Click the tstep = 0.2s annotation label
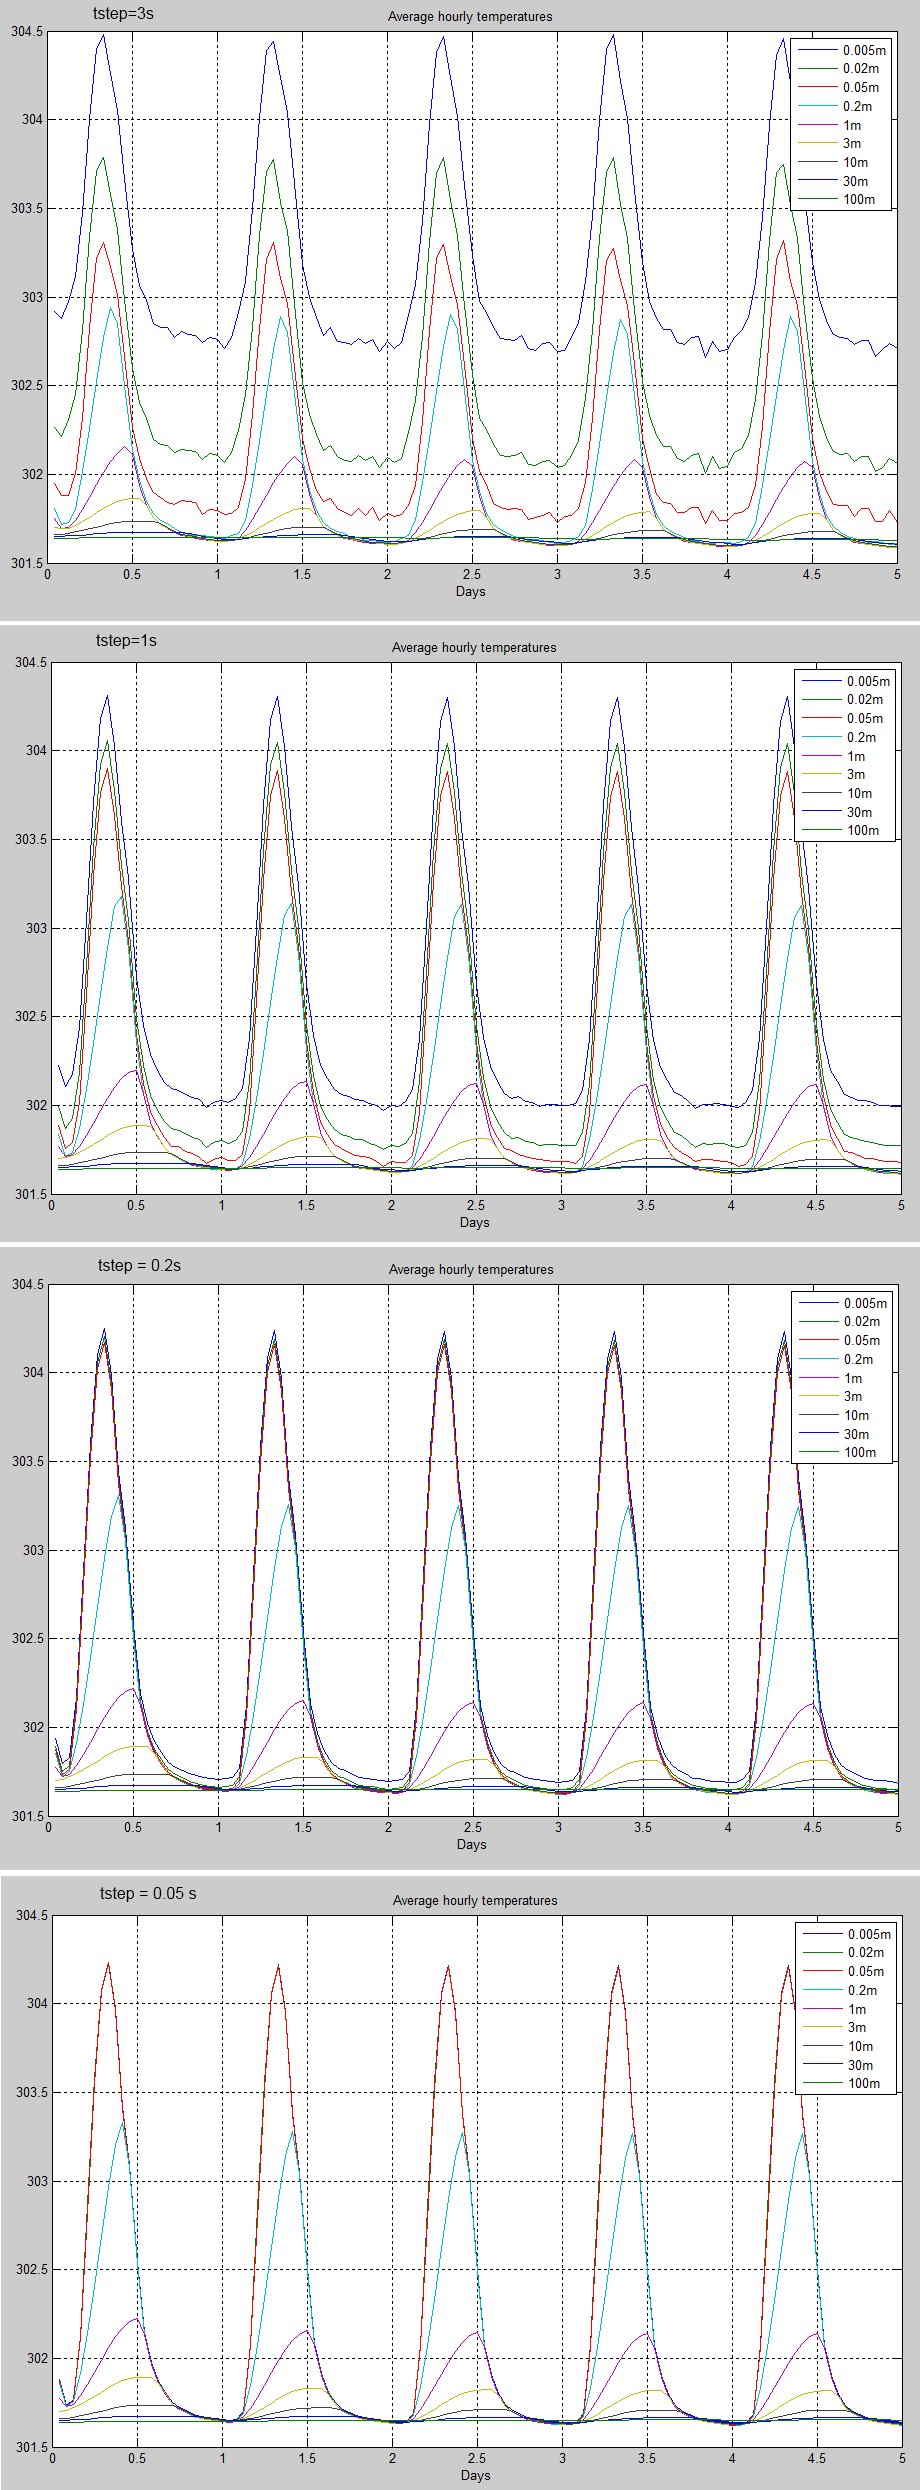Image resolution: width=920 pixels, height=2490 pixels. pyautogui.click(x=139, y=1265)
